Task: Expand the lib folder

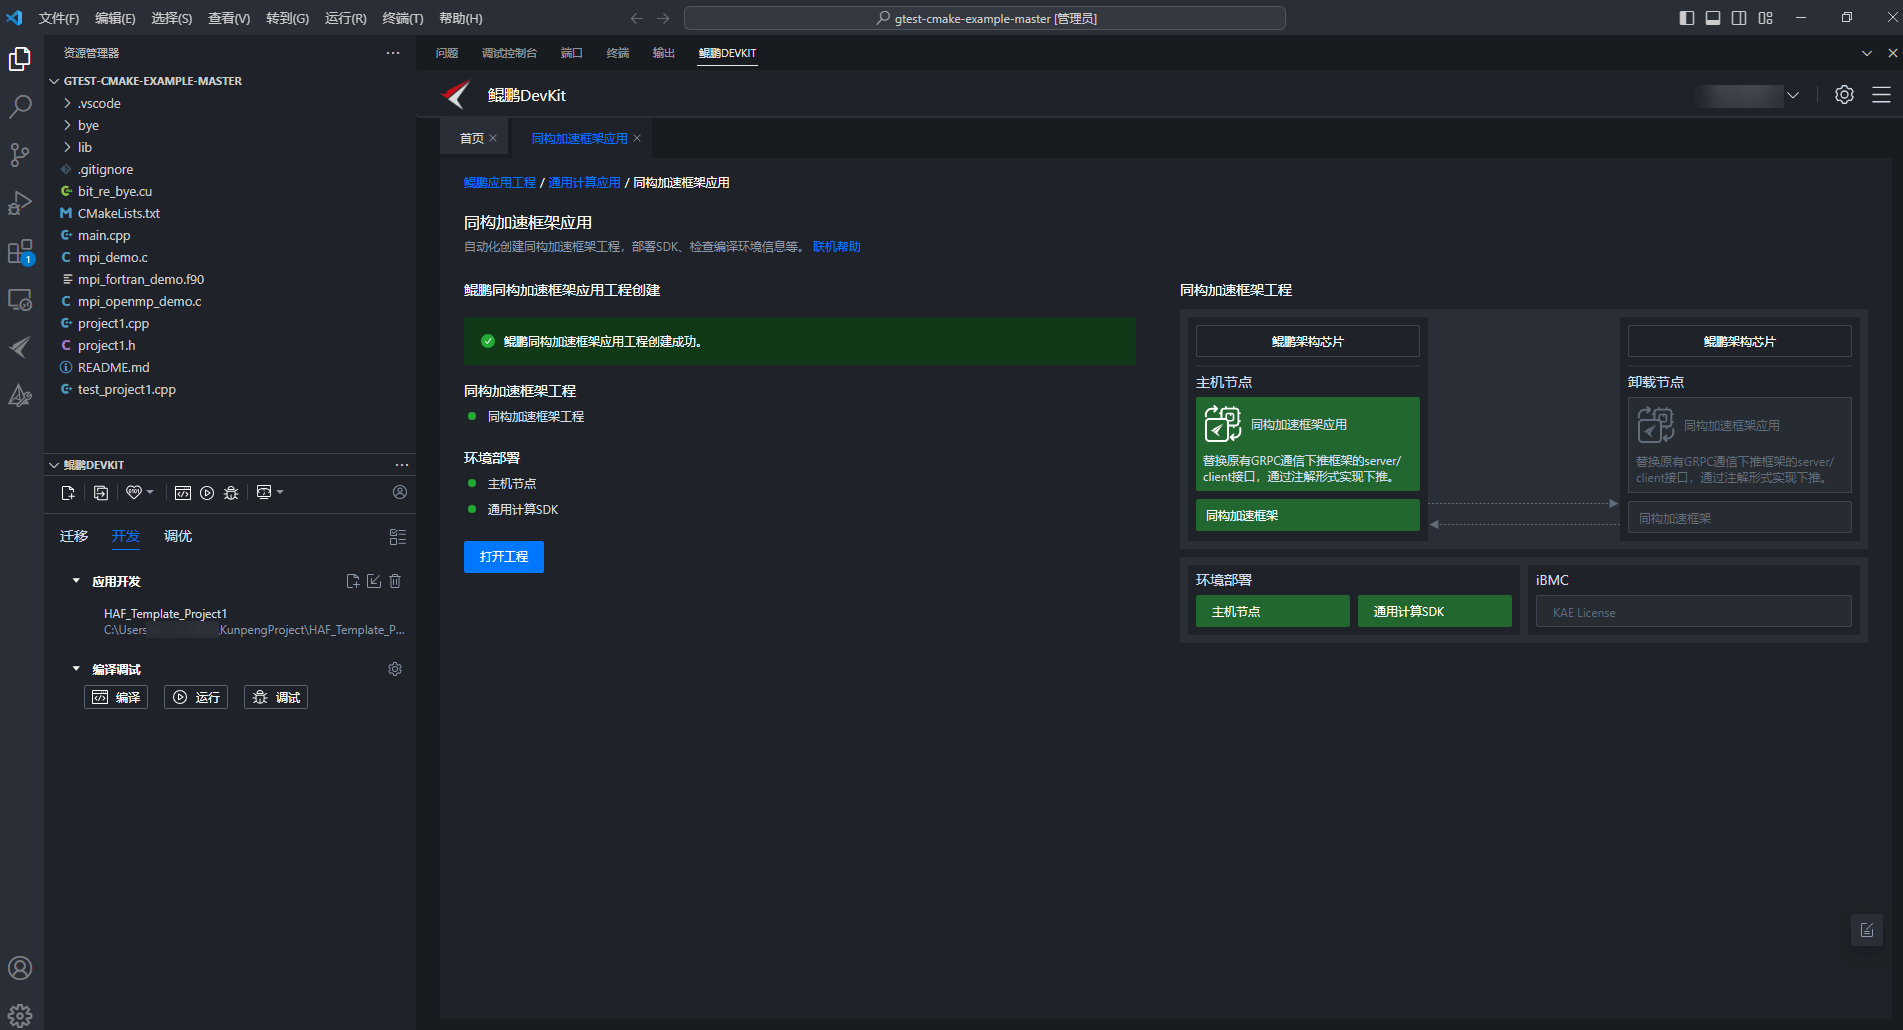Action: pos(67,147)
